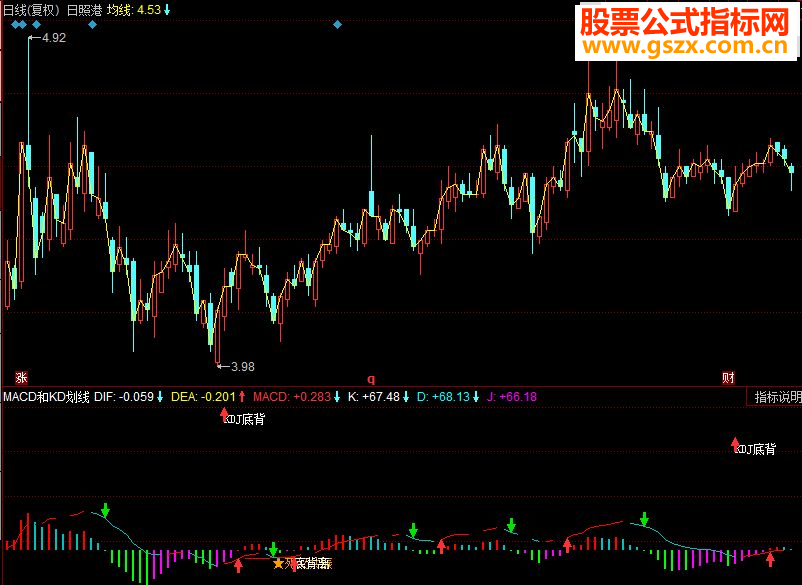Image resolution: width=802 pixels, height=585 pixels.
Task: Click the 日线(复权) period label
Action: 32,10
